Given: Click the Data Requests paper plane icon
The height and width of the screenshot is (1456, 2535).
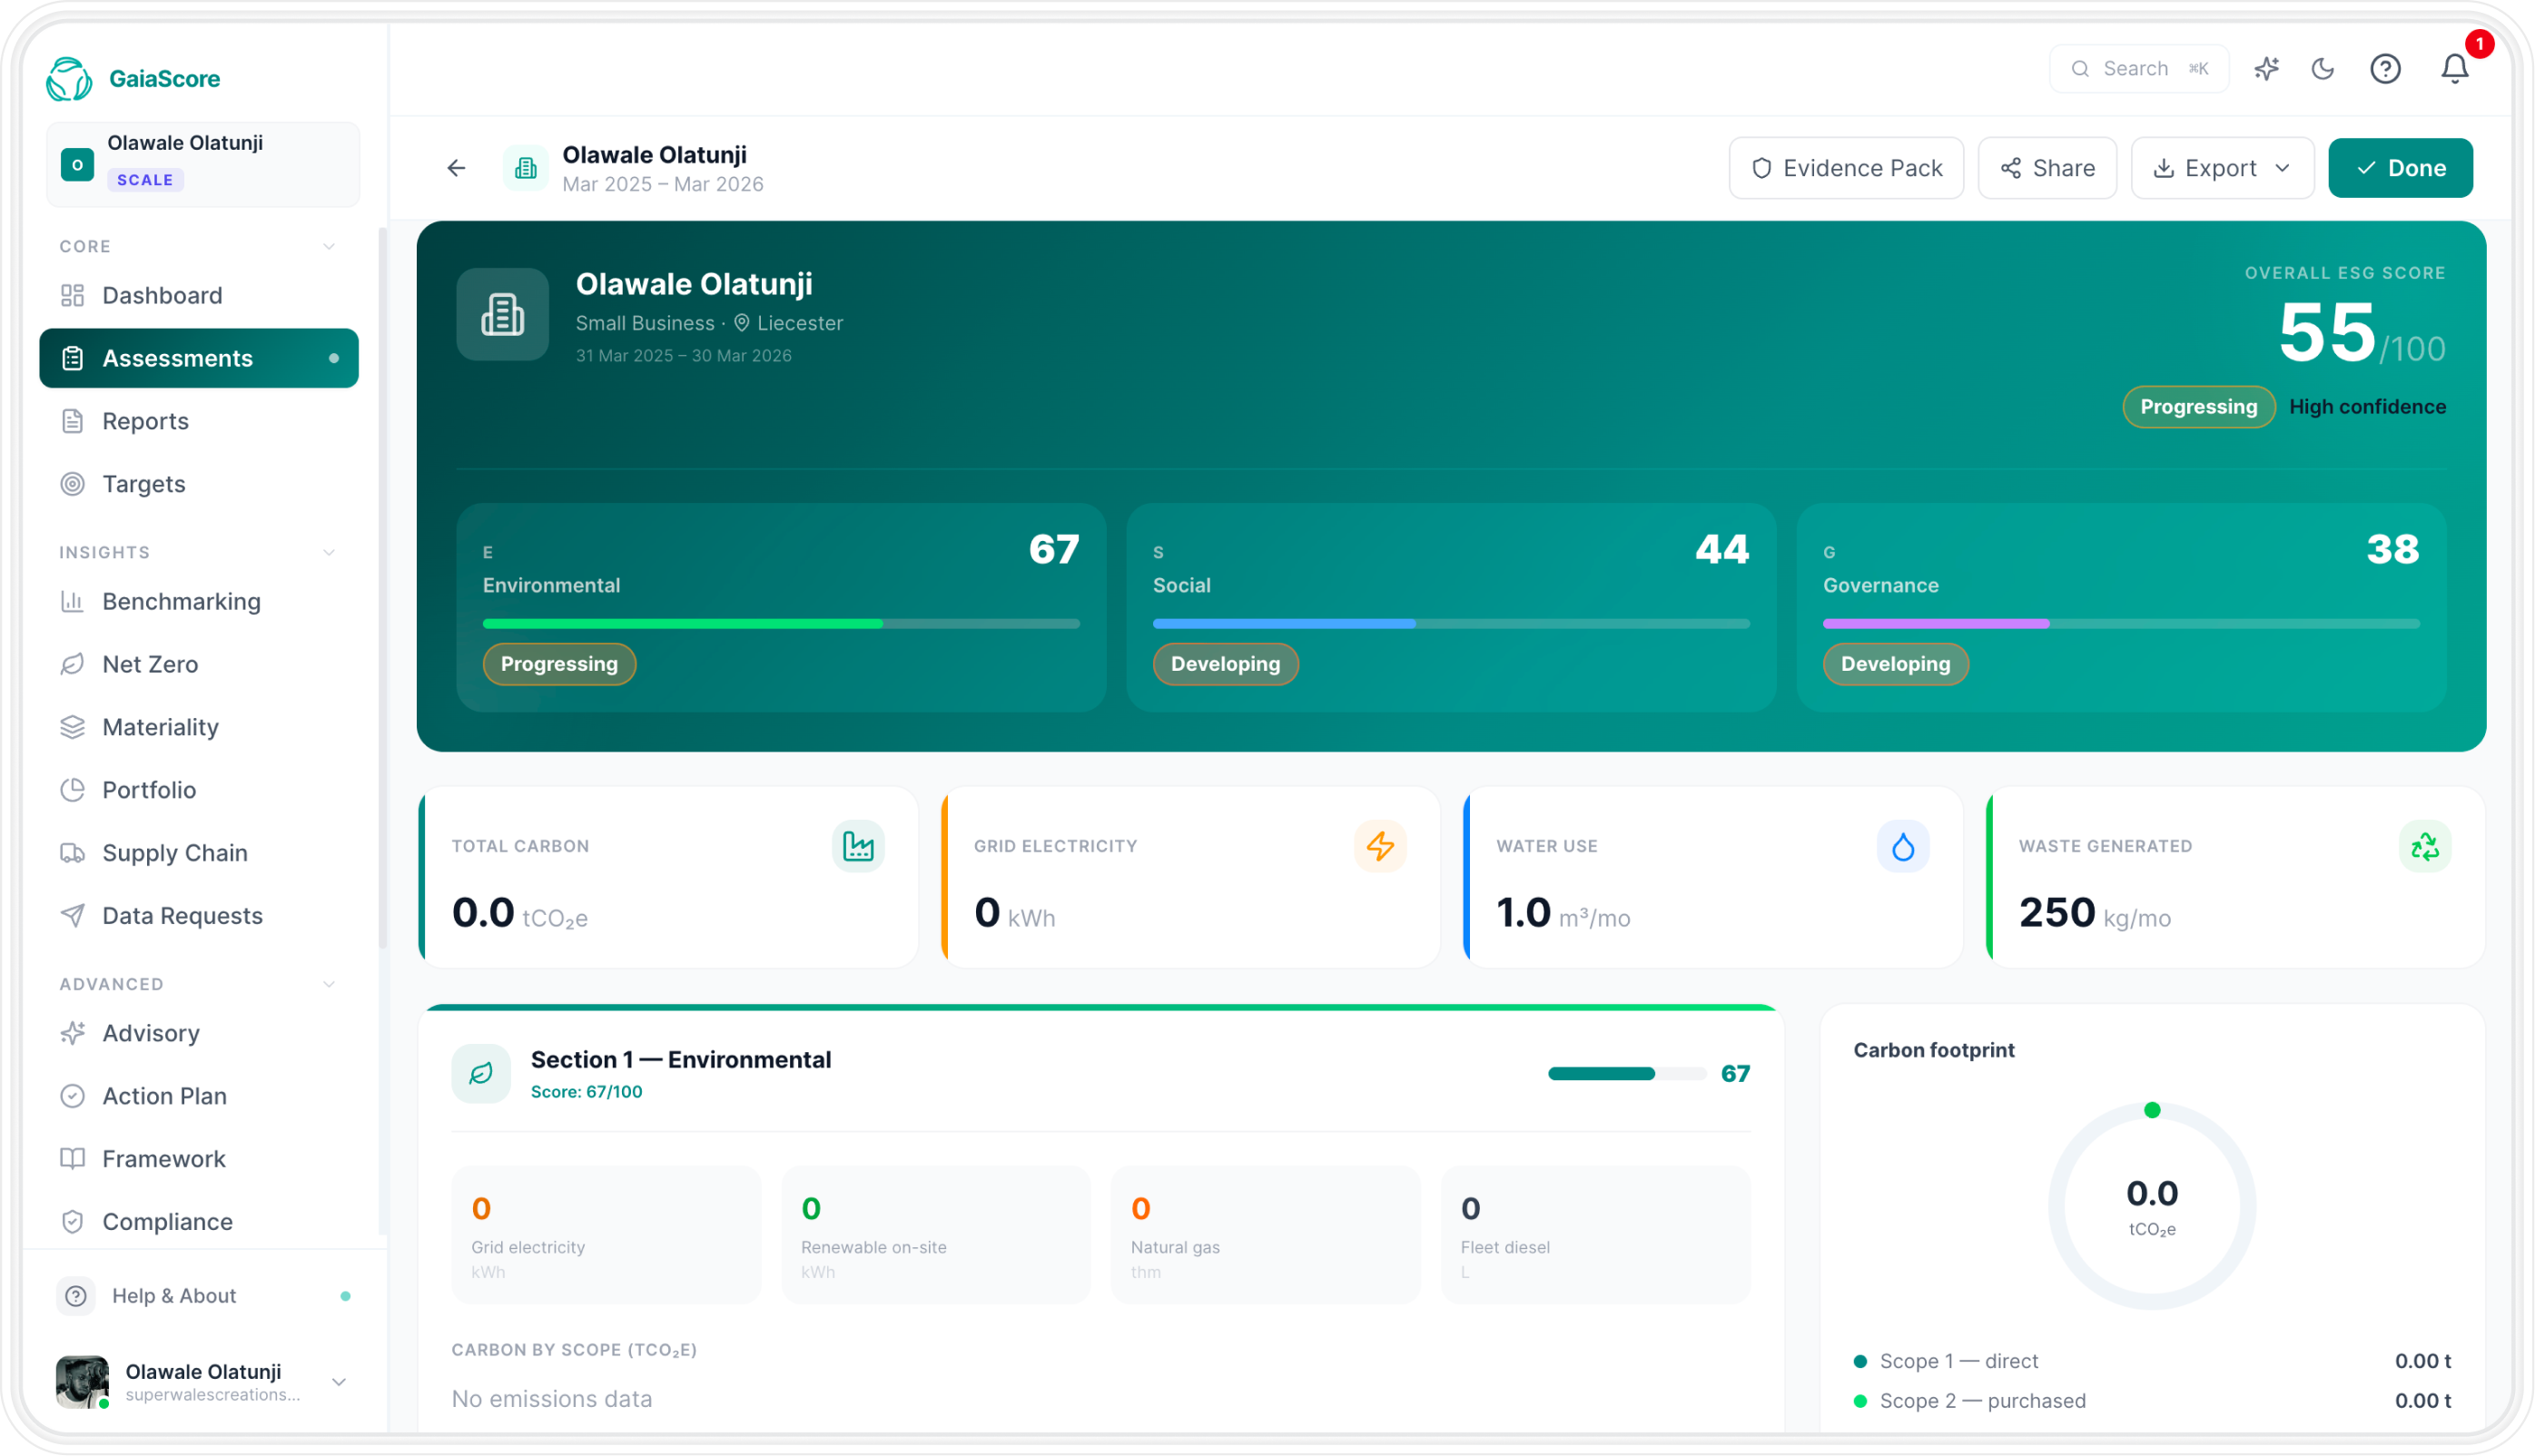Looking at the screenshot, I should [x=72, y=916].
